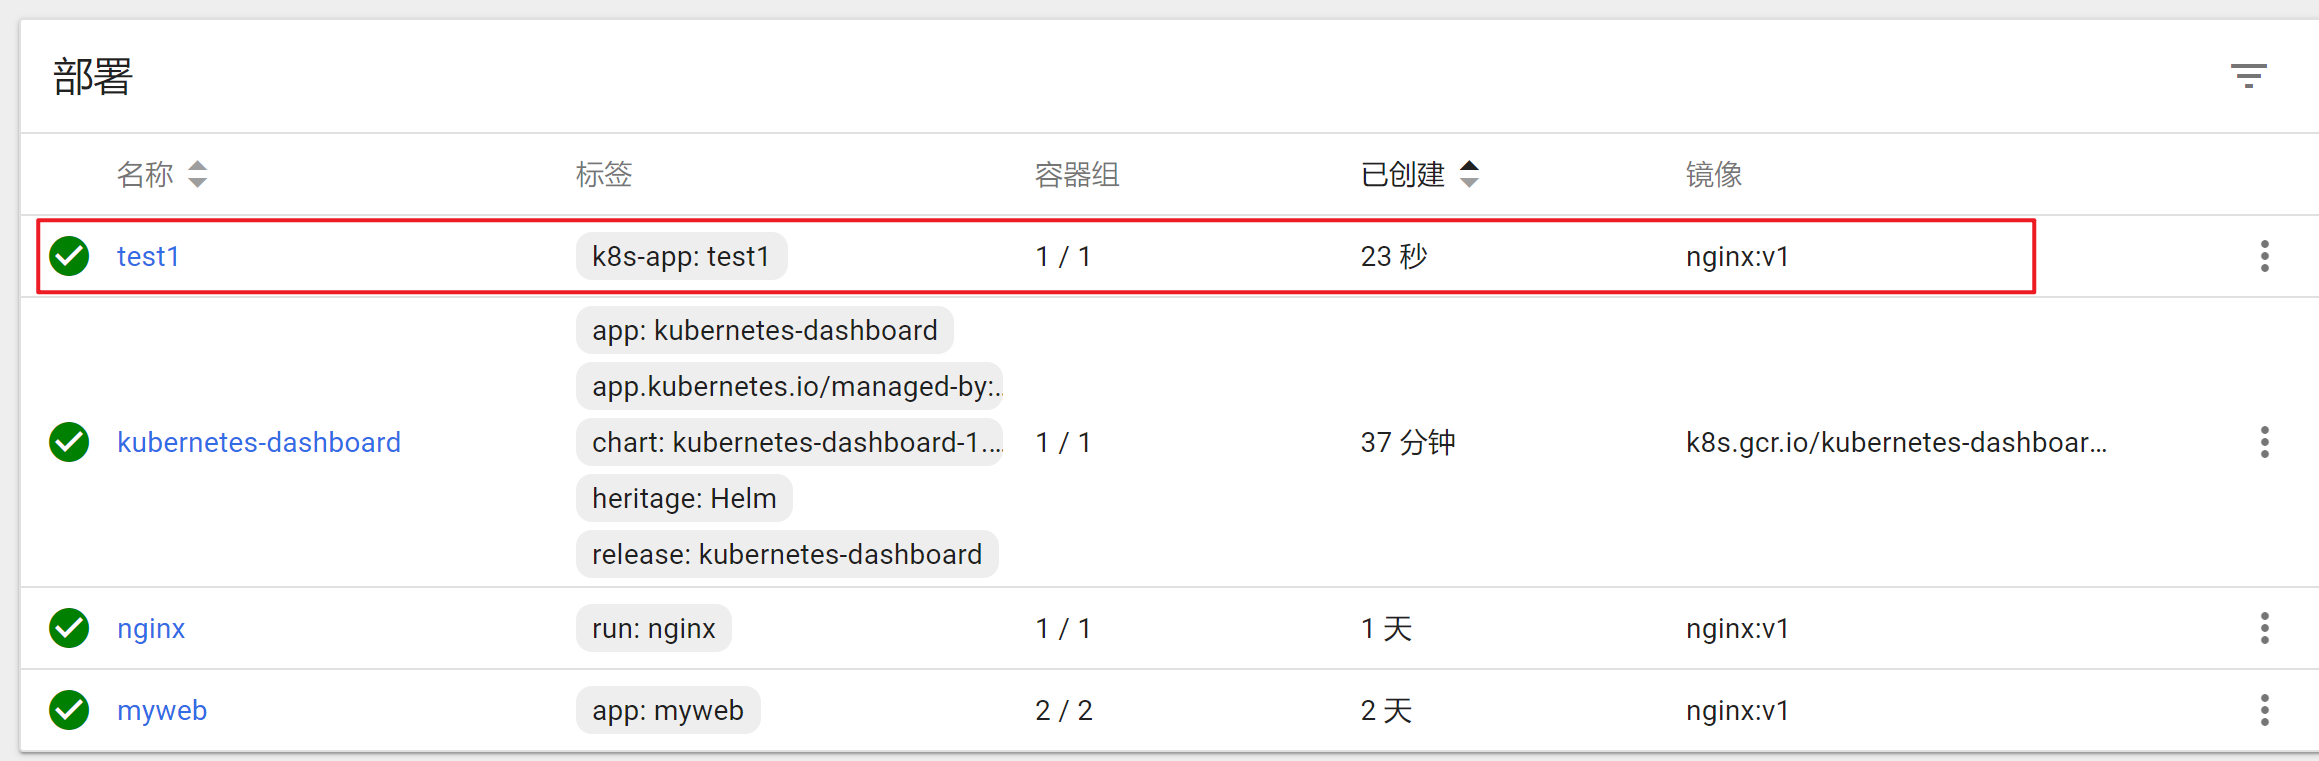2319x761 pixels.
Task: Click the run: nginx label chip
Action: click(x=654, y=629)
